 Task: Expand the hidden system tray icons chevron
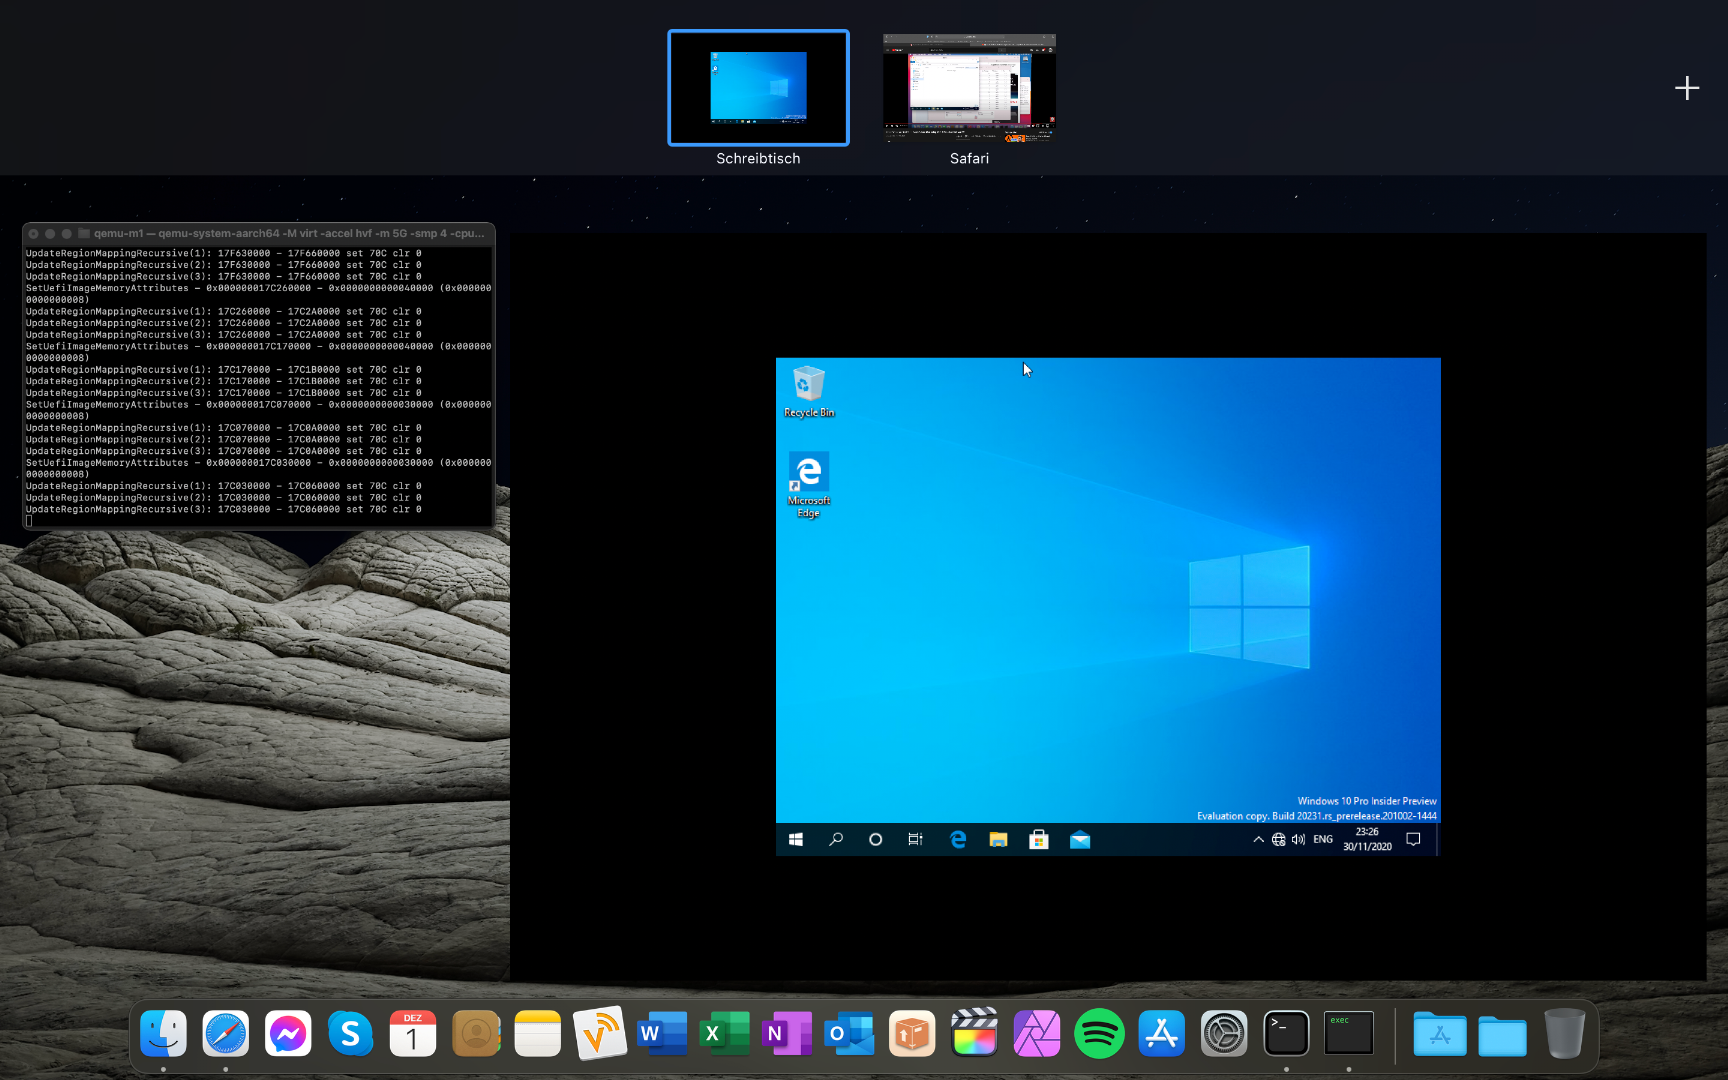coord(1258,840)
